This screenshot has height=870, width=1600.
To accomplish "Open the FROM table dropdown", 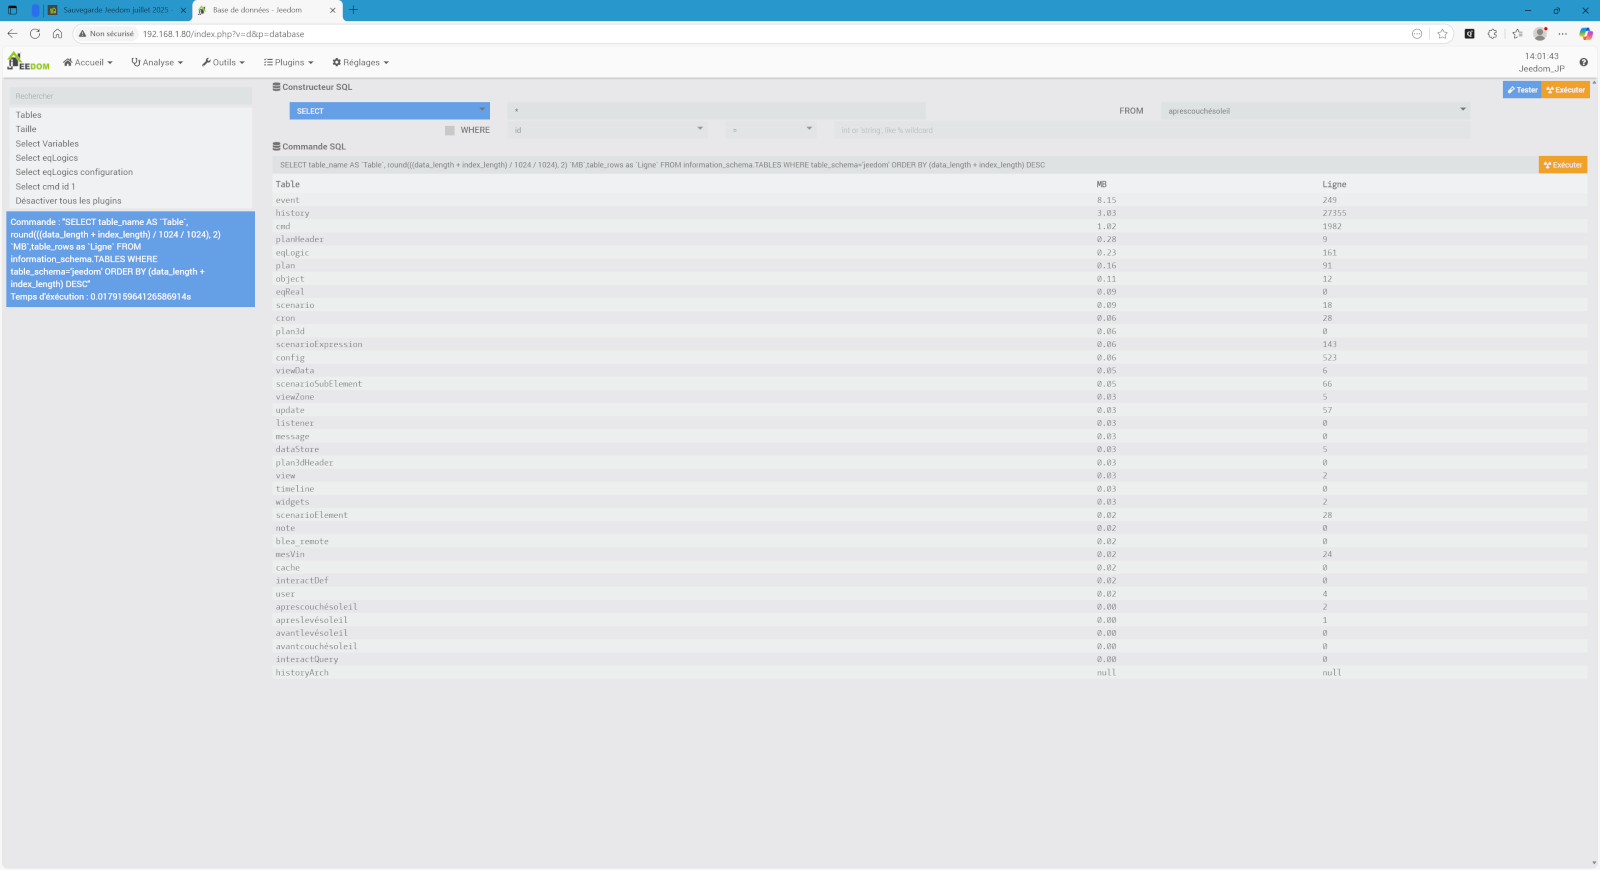I will 1316,111.
